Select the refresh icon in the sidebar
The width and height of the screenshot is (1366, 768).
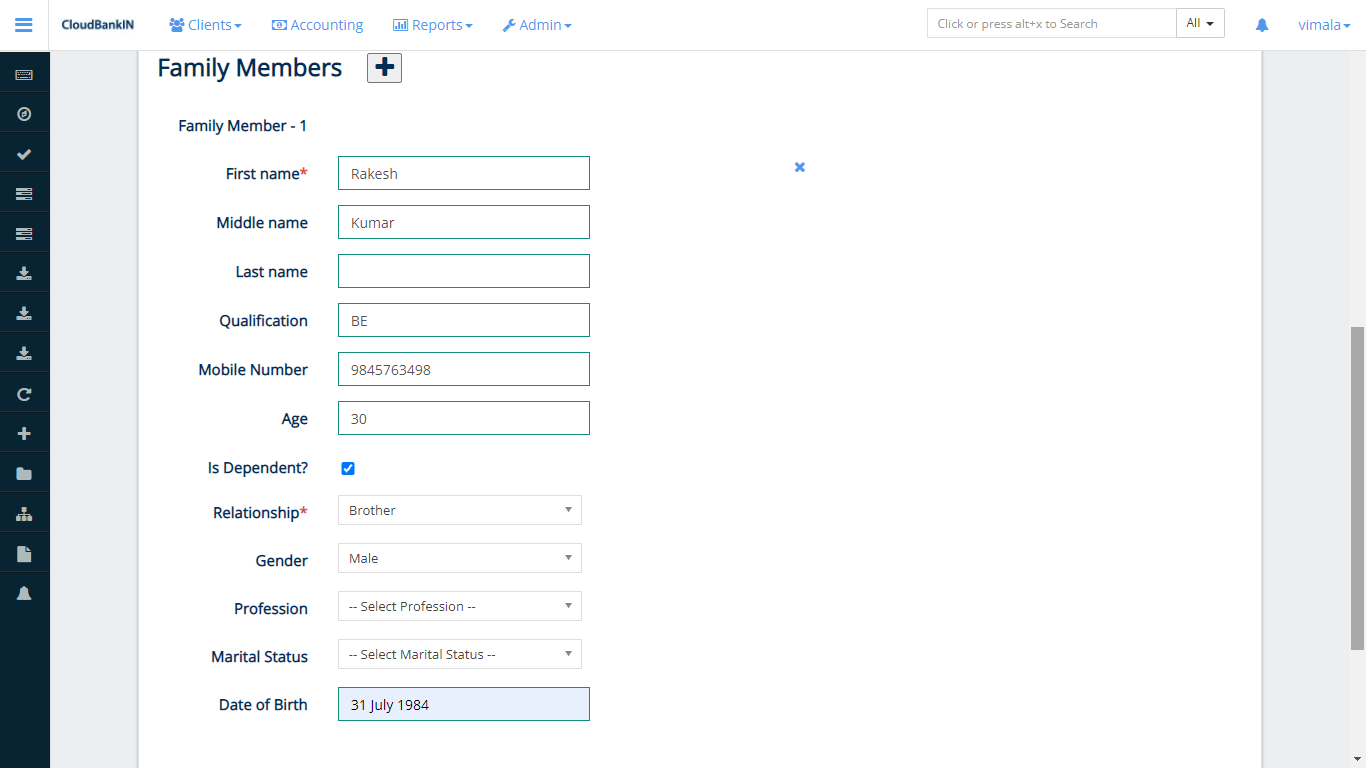[24, 393]
